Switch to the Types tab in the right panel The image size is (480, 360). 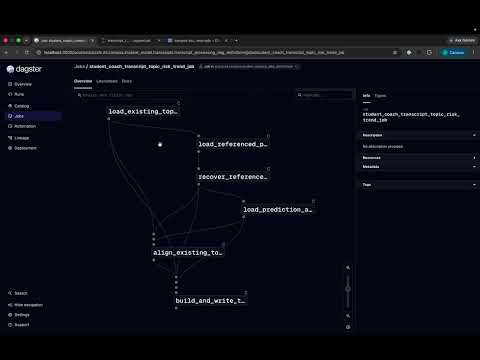(380, 96)
